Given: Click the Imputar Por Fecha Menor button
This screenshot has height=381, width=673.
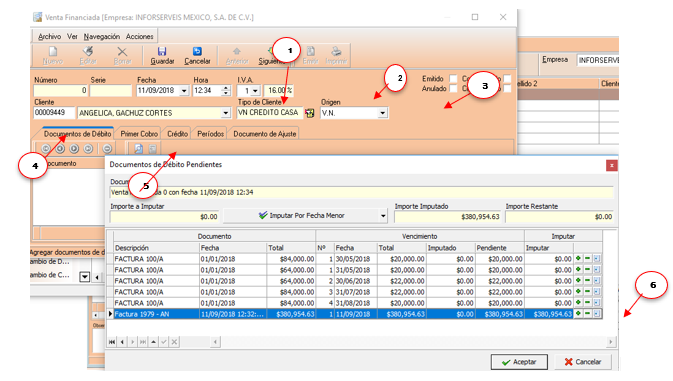Looking at the screenshot, I should [x=301, y=216].
